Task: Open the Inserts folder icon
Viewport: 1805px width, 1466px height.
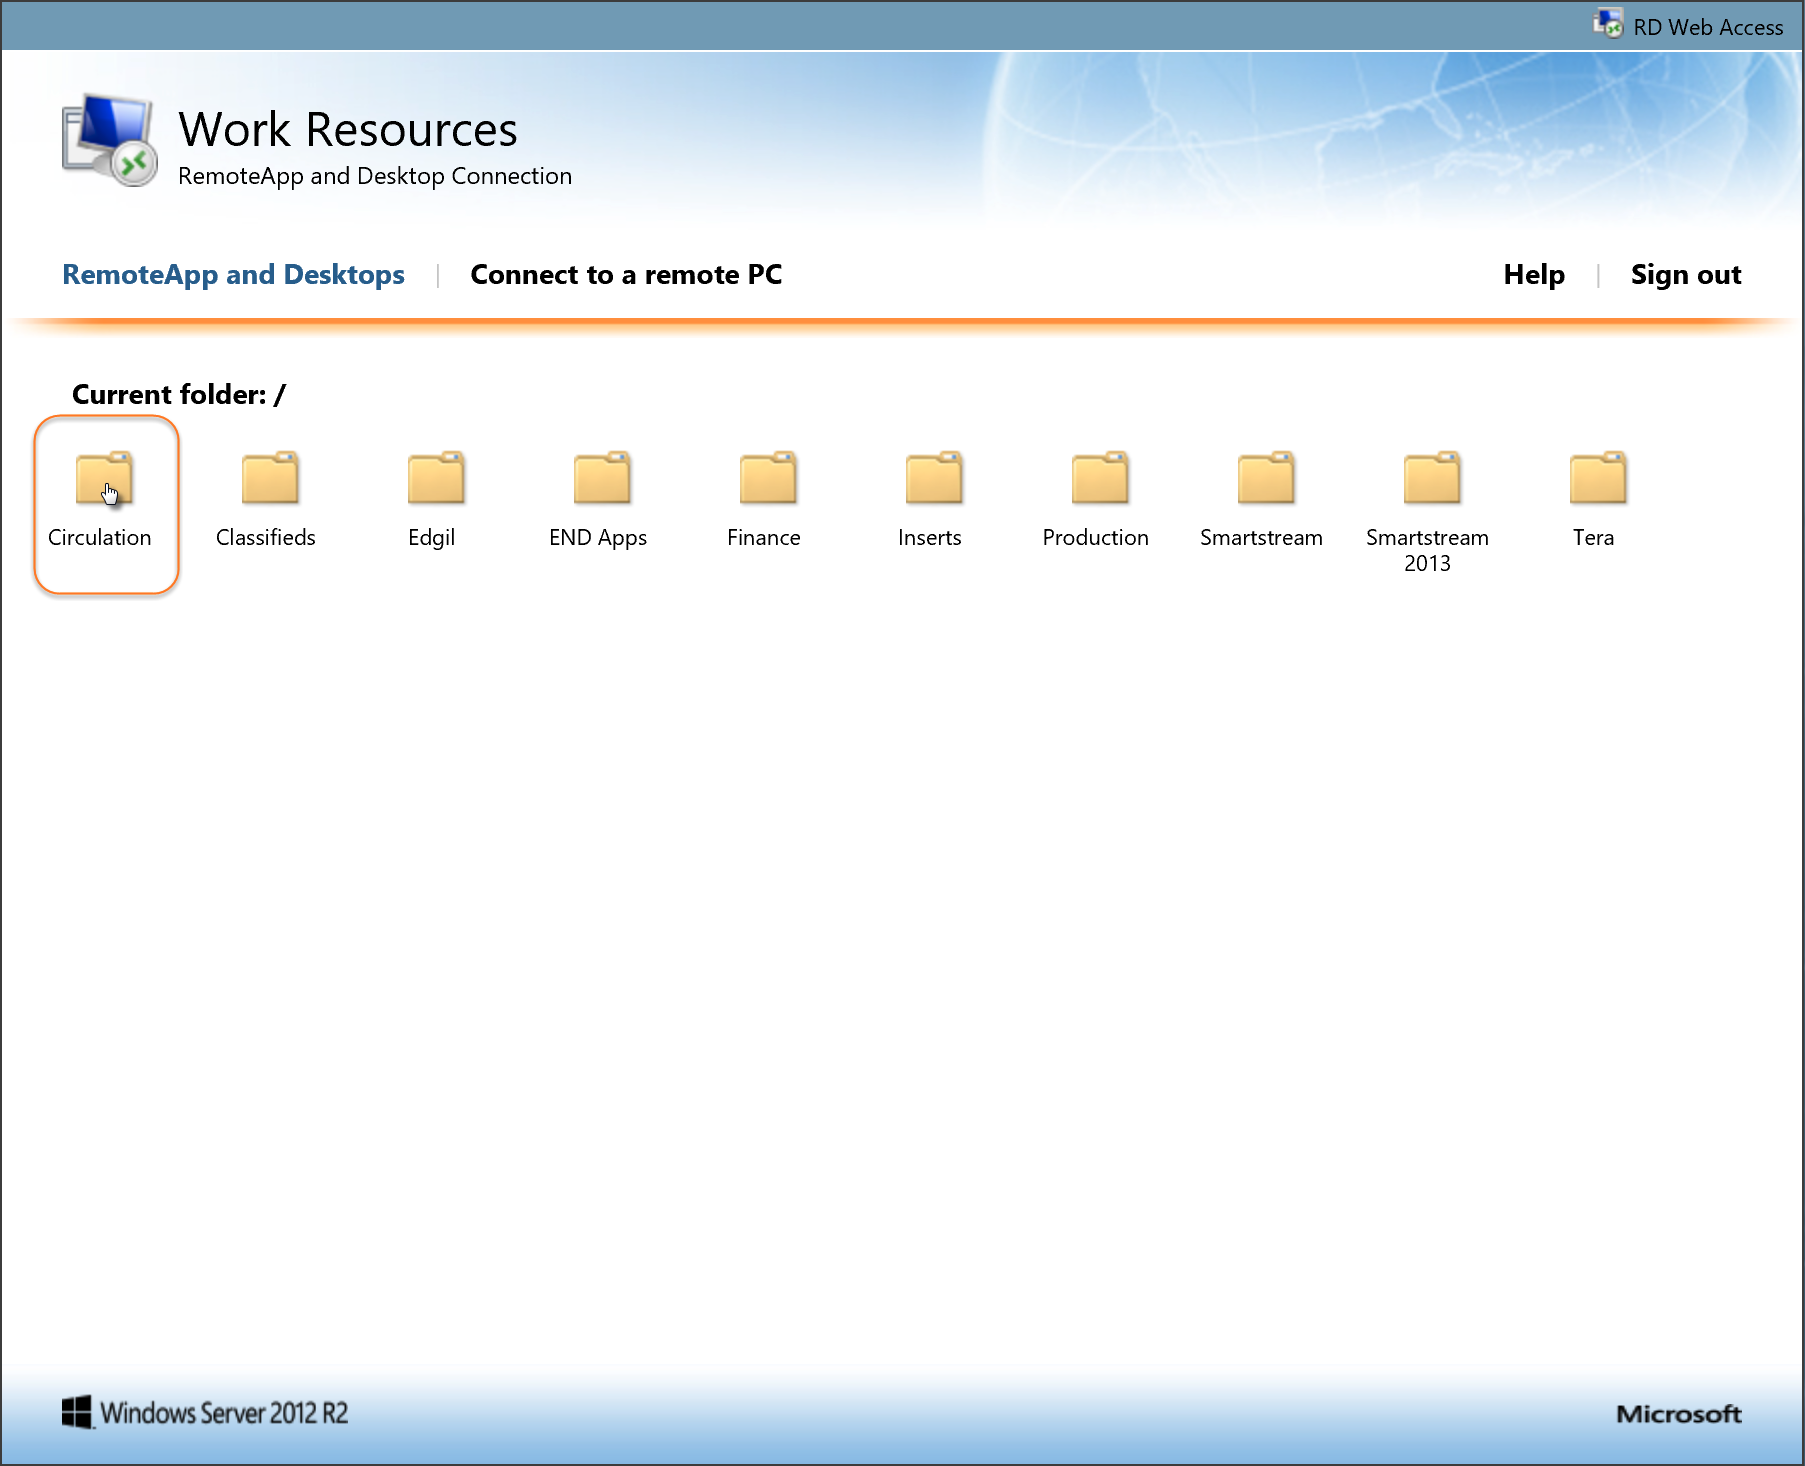Action: pos(934,478)
